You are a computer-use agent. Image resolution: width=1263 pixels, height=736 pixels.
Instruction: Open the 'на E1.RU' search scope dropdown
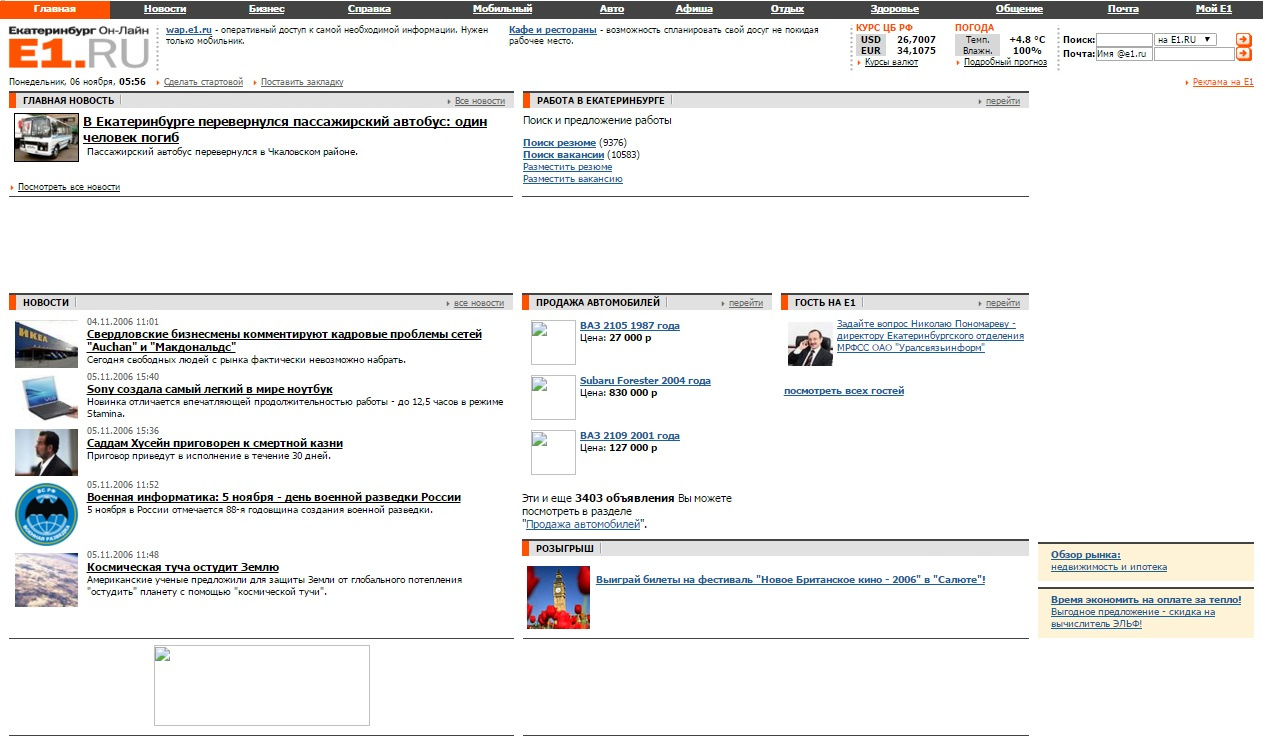tap(1185, 40)
